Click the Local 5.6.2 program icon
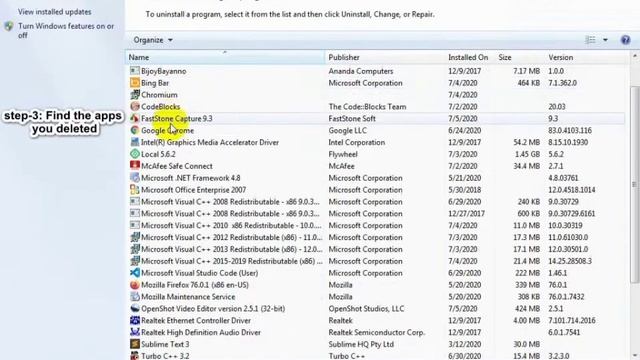 135,154
